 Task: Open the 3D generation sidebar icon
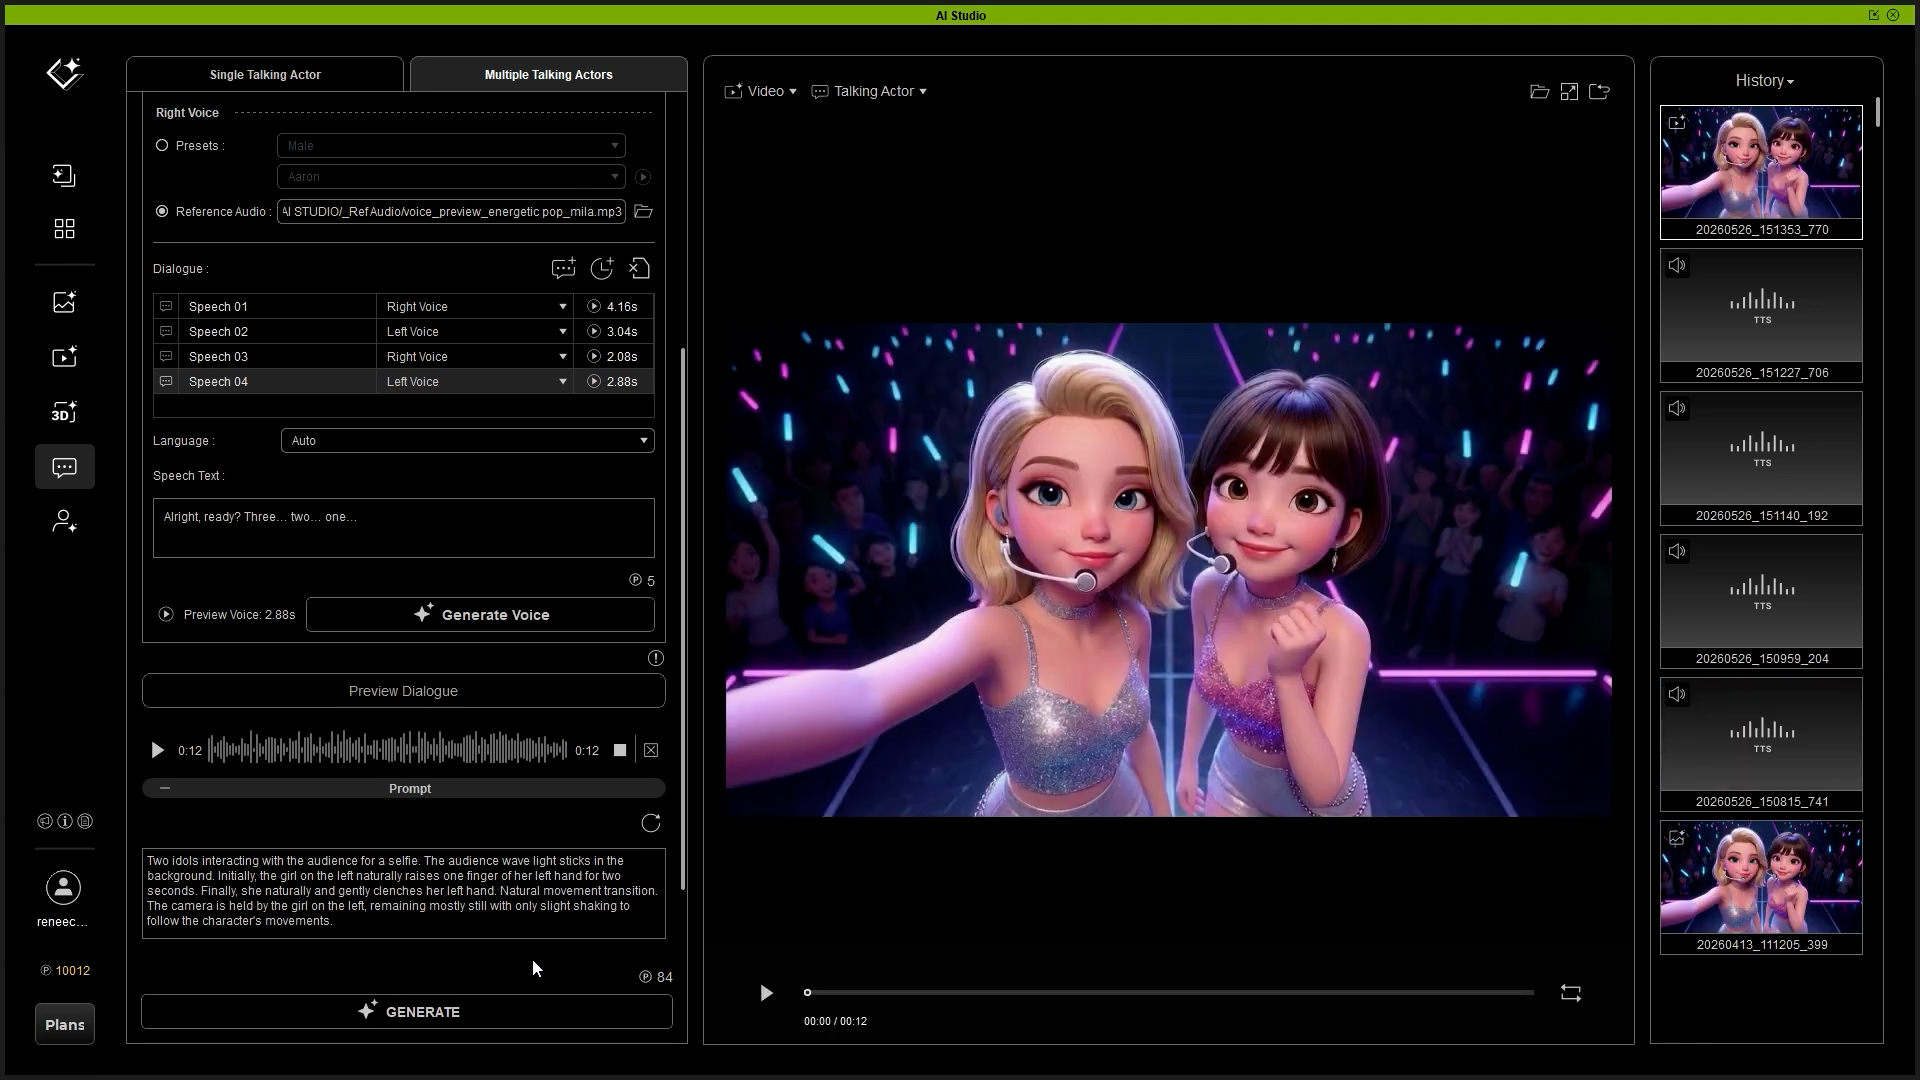click(x=64, y=412)
